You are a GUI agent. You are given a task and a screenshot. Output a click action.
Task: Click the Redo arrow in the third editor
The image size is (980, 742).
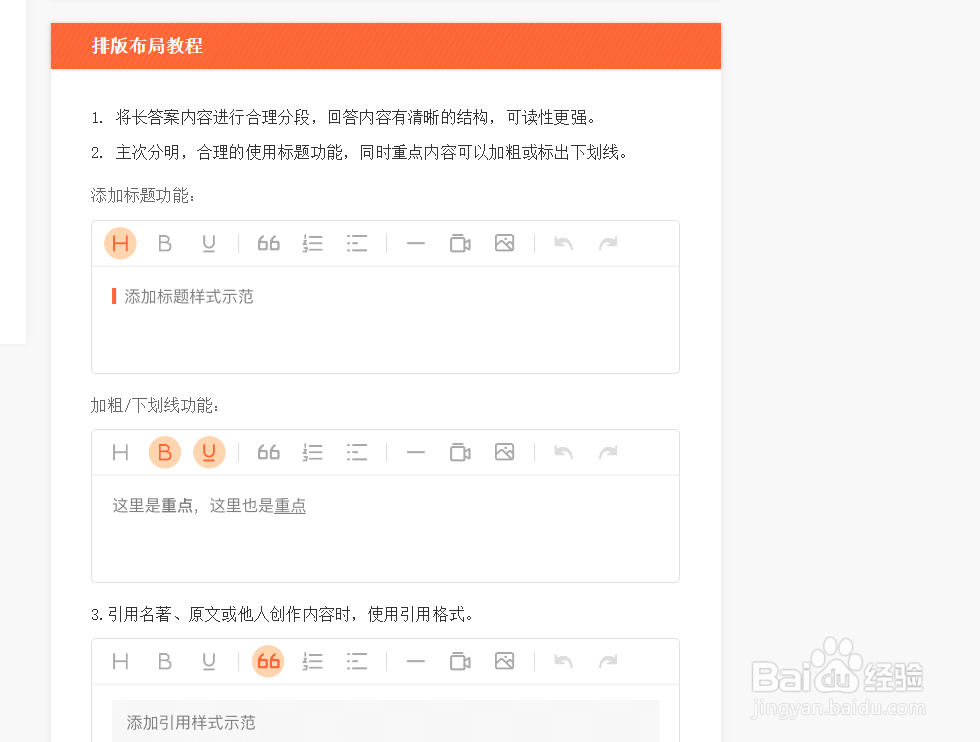click(607, 661)
